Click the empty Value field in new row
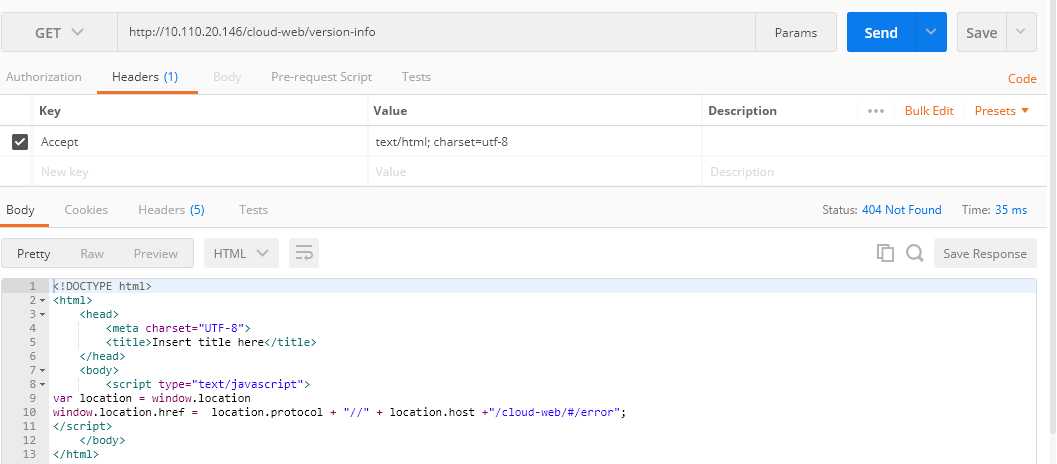1057x464 pixels. (x=535, y=171)
